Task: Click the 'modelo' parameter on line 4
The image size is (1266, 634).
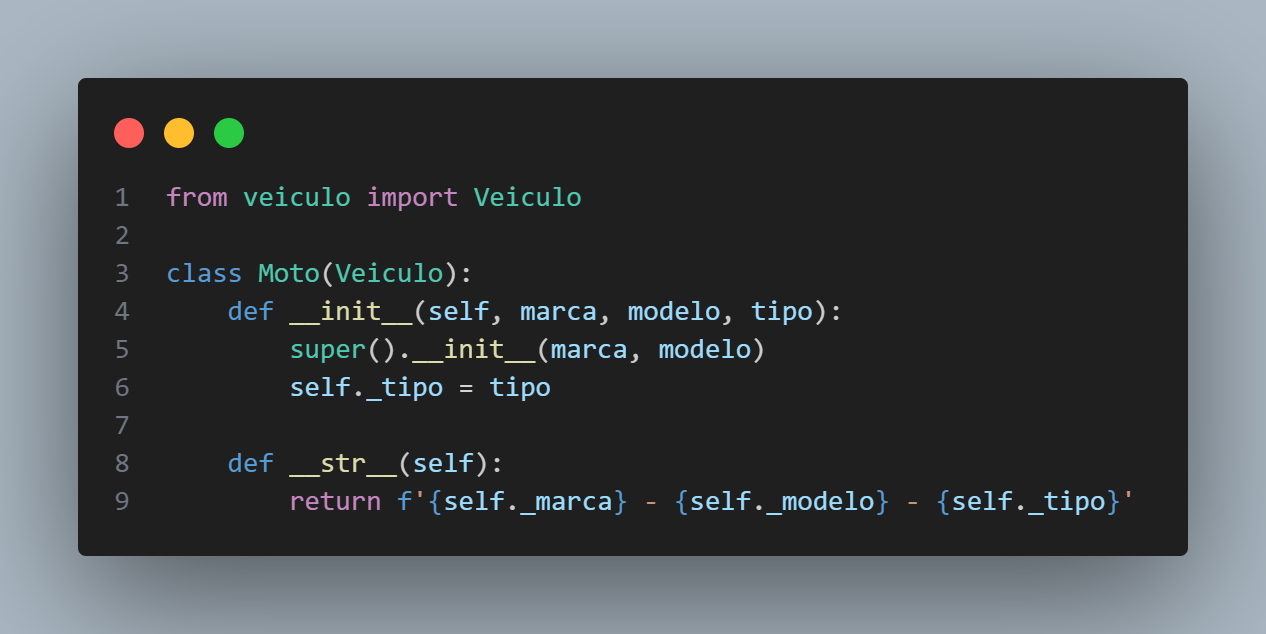Action: tap(674, 312)
